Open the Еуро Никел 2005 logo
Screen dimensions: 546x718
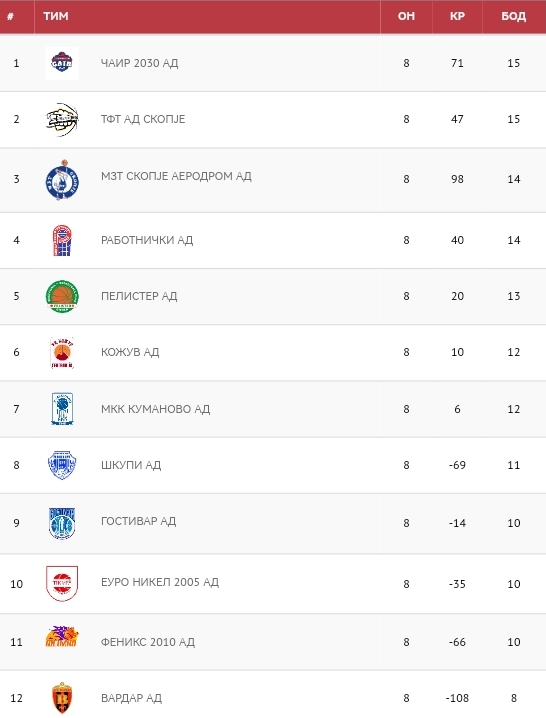pos(62,583)
